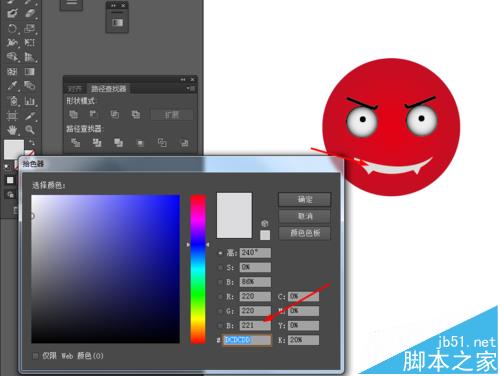Image resolution: width=500 pixels, height=376 pixels.
Task: Select the Symbol Sprayer tool
Action: 12,101
